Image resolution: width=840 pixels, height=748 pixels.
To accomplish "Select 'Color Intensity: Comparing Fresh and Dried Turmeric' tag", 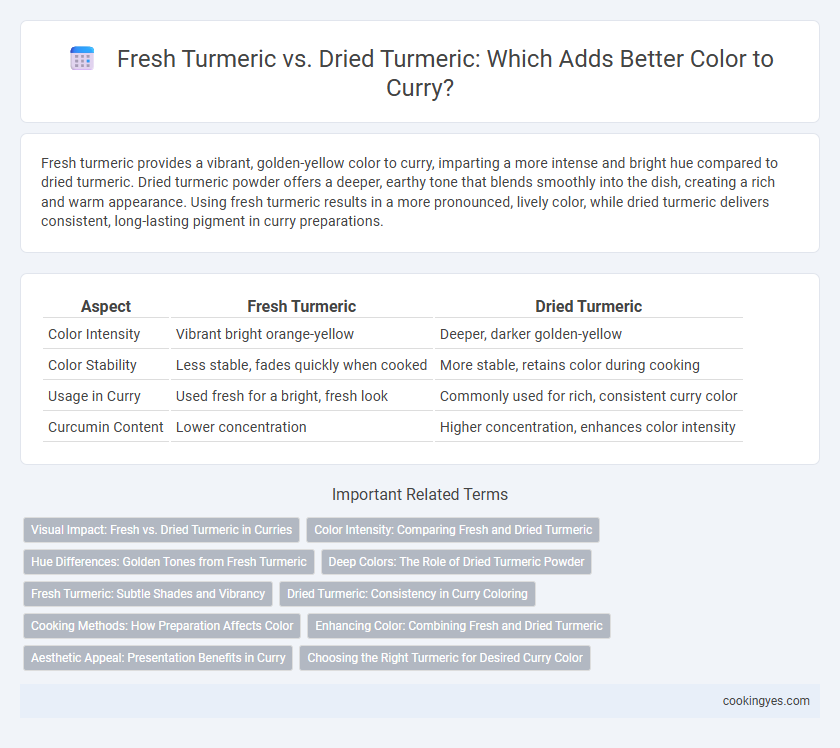I will 453,530.
